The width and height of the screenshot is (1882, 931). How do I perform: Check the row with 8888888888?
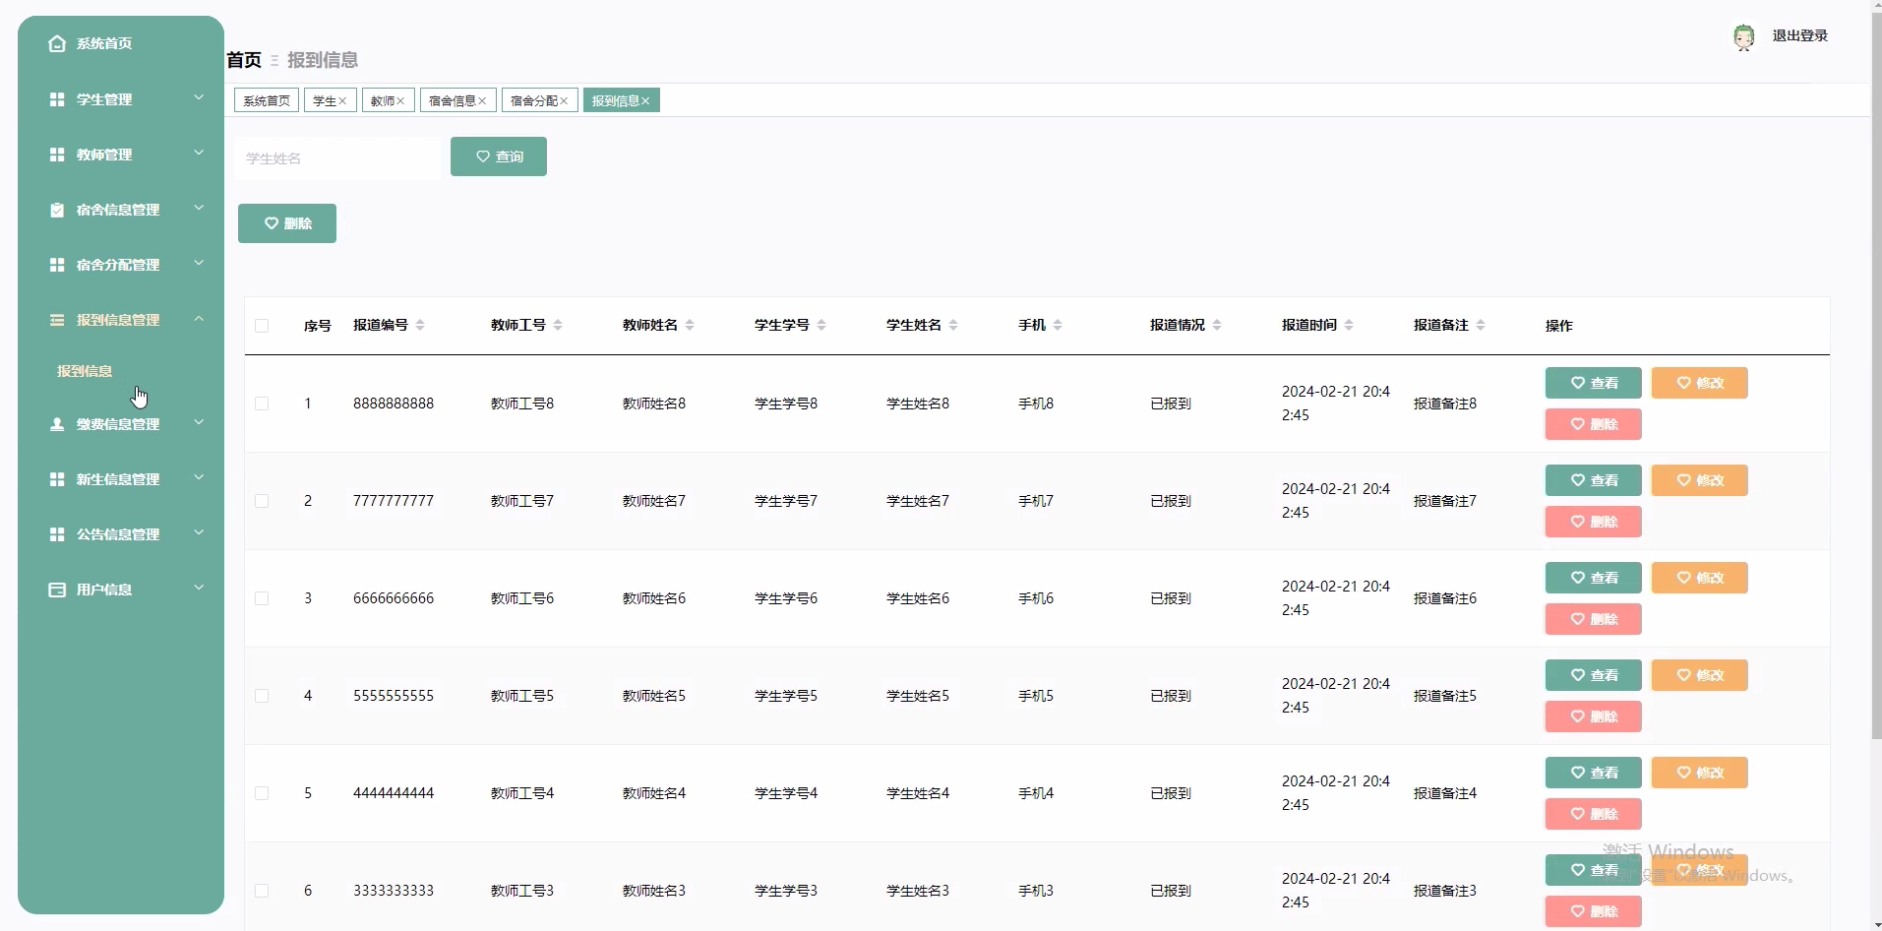coord(262,404)
